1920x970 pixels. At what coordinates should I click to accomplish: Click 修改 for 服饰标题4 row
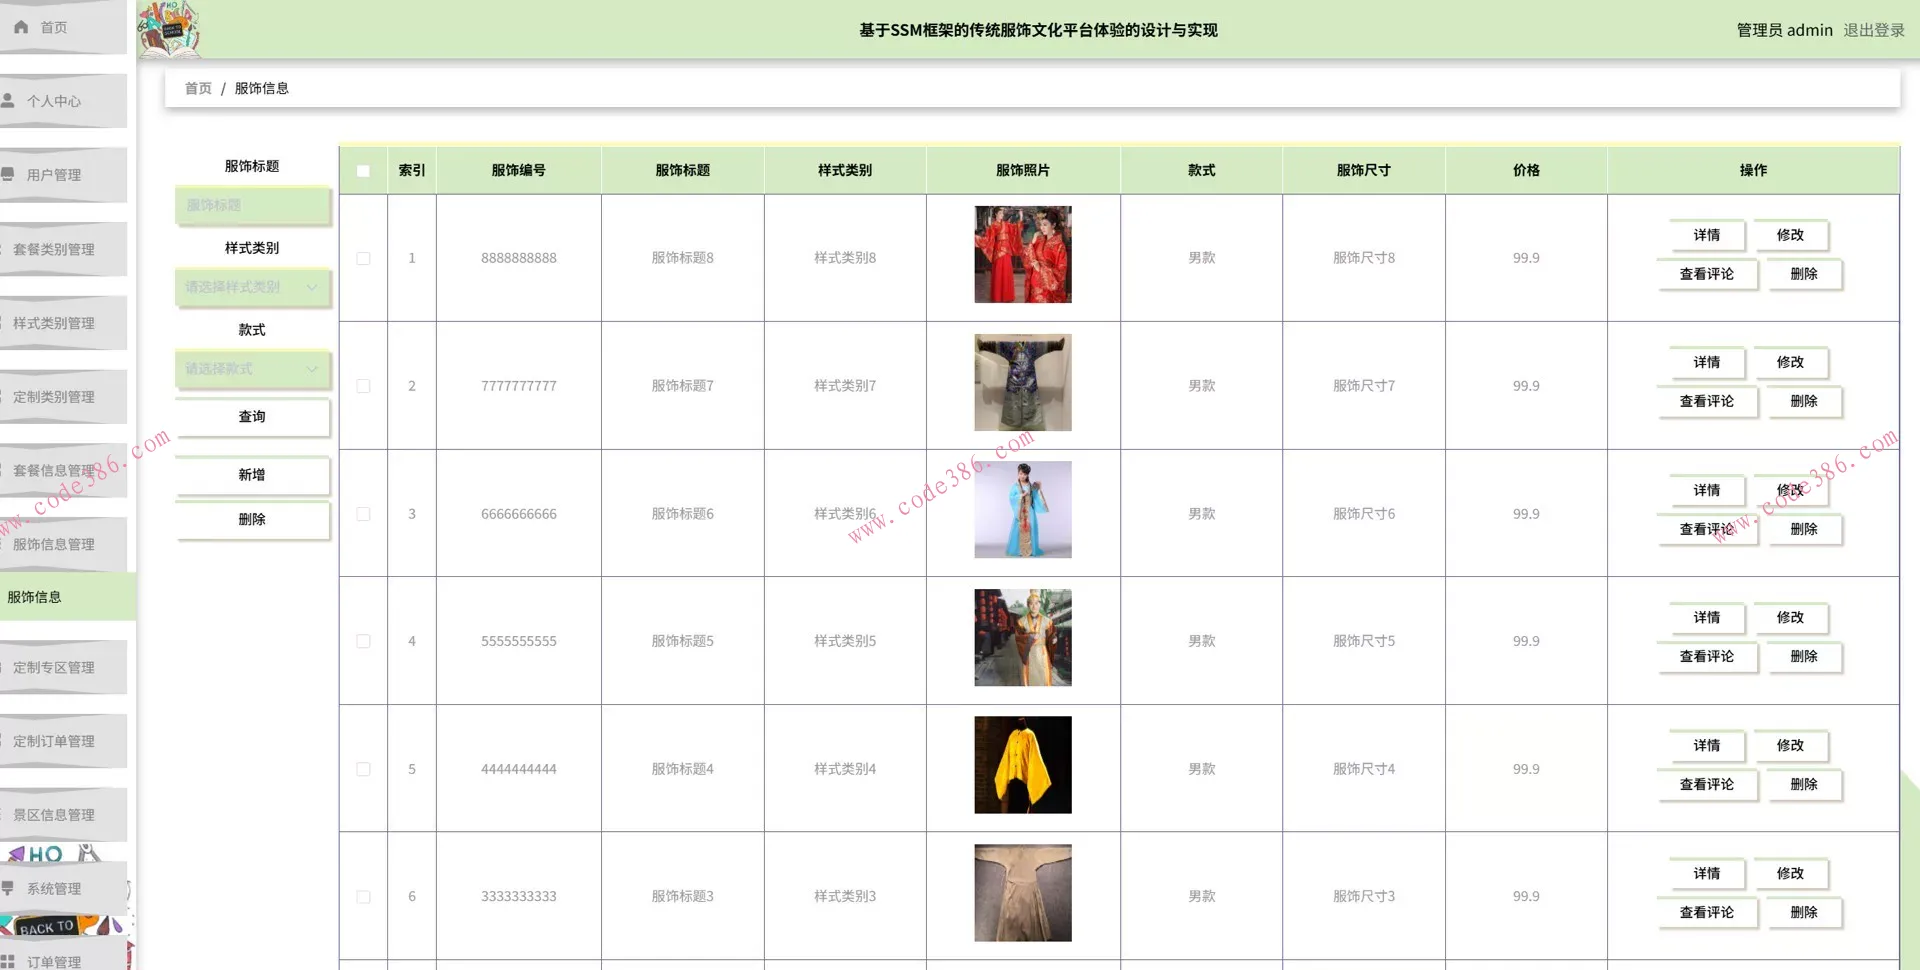point(1790,745)
